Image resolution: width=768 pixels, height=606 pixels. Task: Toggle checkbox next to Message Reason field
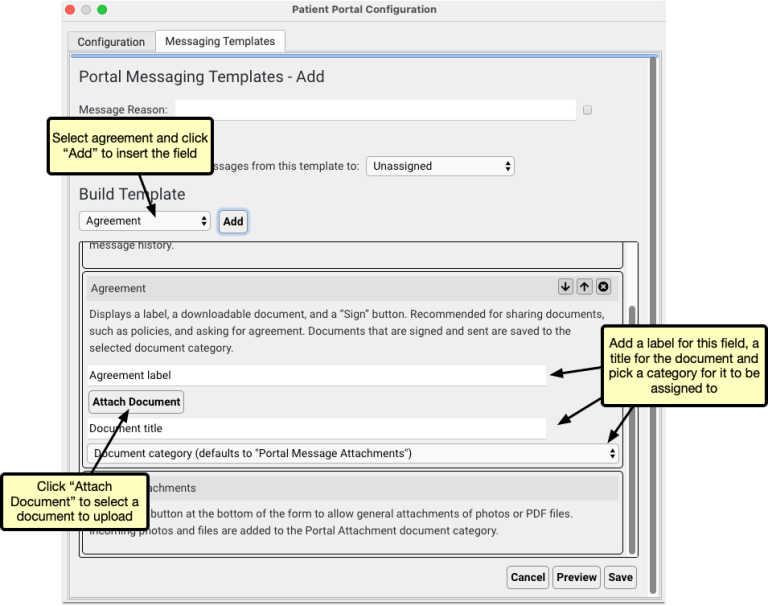[587, 110]
